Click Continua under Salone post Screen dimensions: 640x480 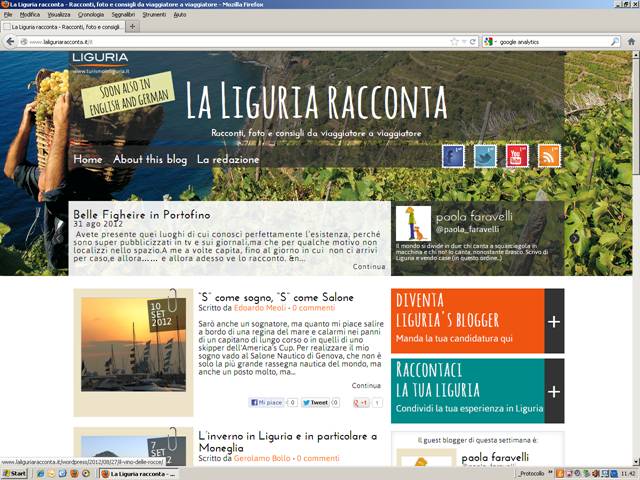[x=366, y=386]
